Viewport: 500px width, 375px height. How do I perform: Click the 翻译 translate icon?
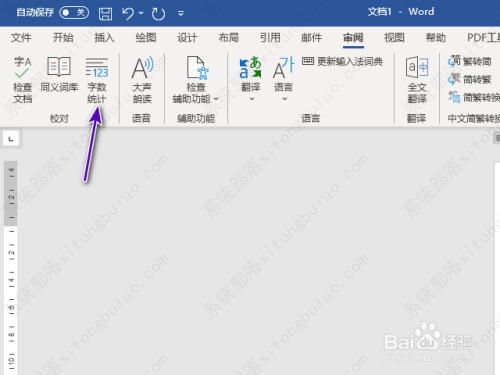pos(250,68)
